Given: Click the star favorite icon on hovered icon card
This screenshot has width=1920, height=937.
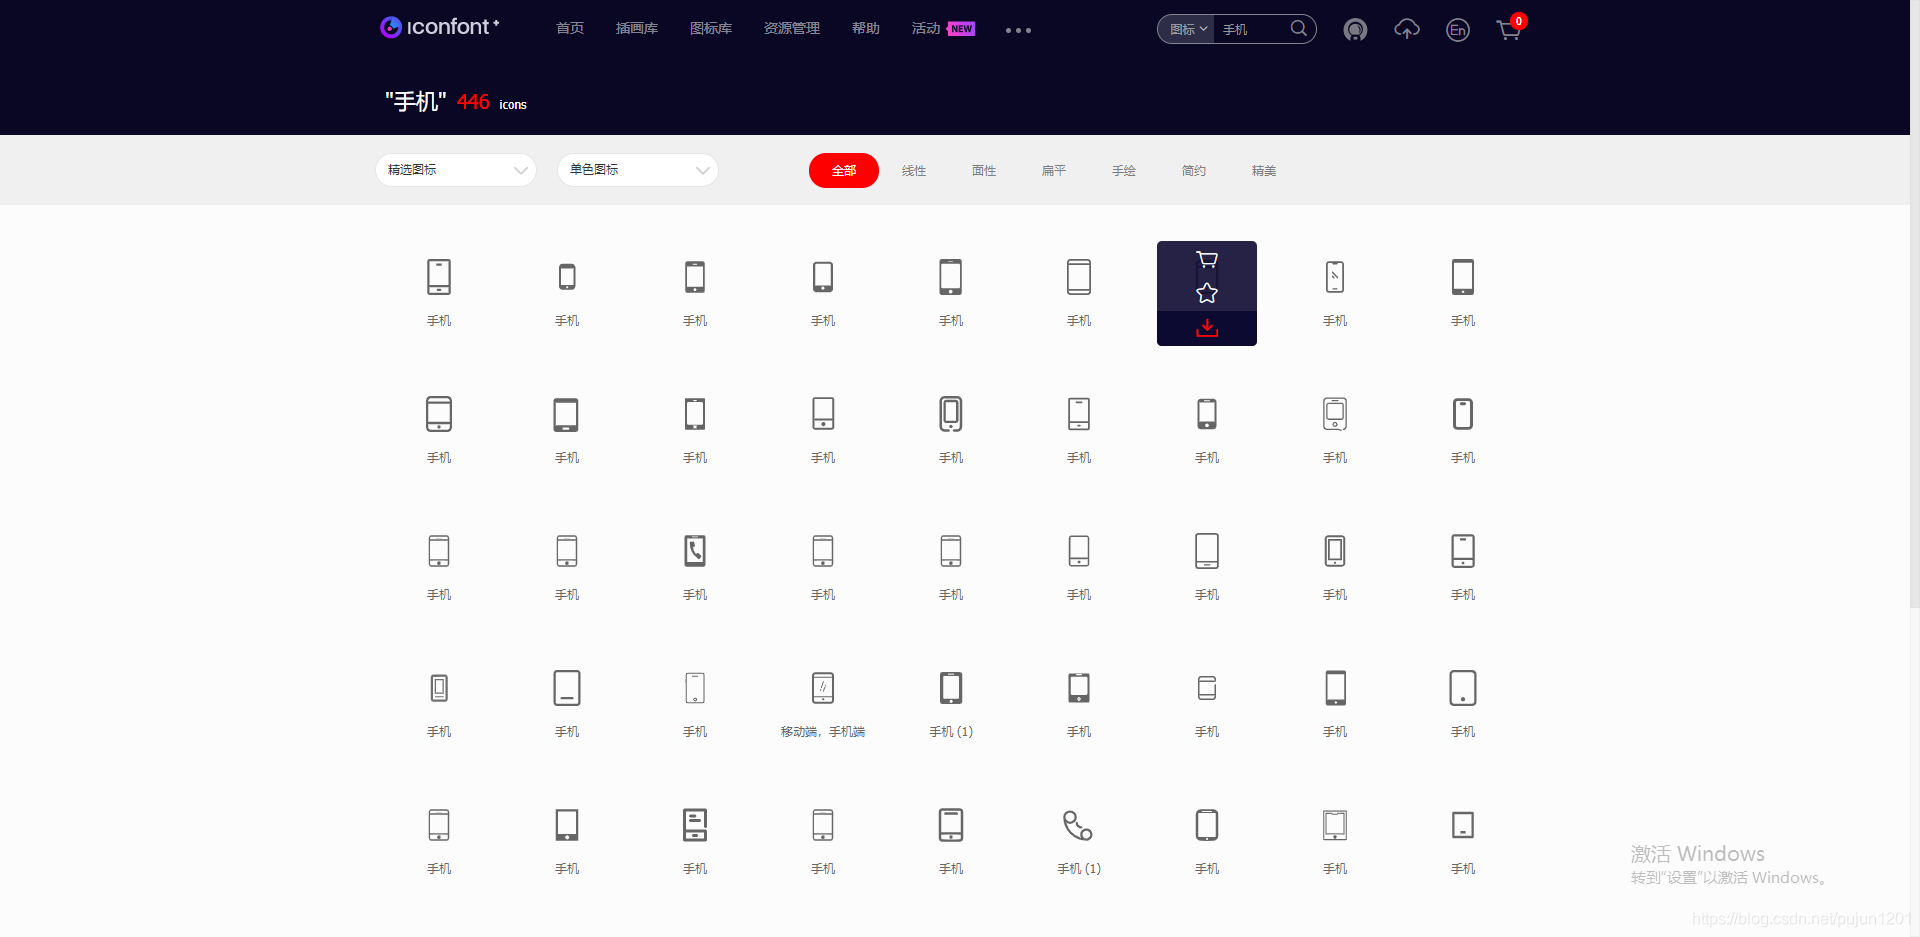Looking at the screenshot, I should tap(1206, 293).
